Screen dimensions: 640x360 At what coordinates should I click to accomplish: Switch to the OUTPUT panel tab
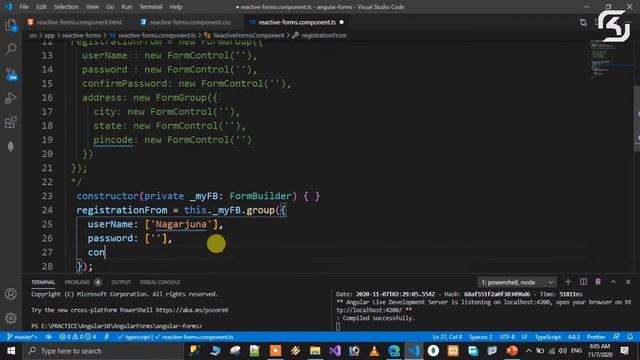(x=121, y=282)
